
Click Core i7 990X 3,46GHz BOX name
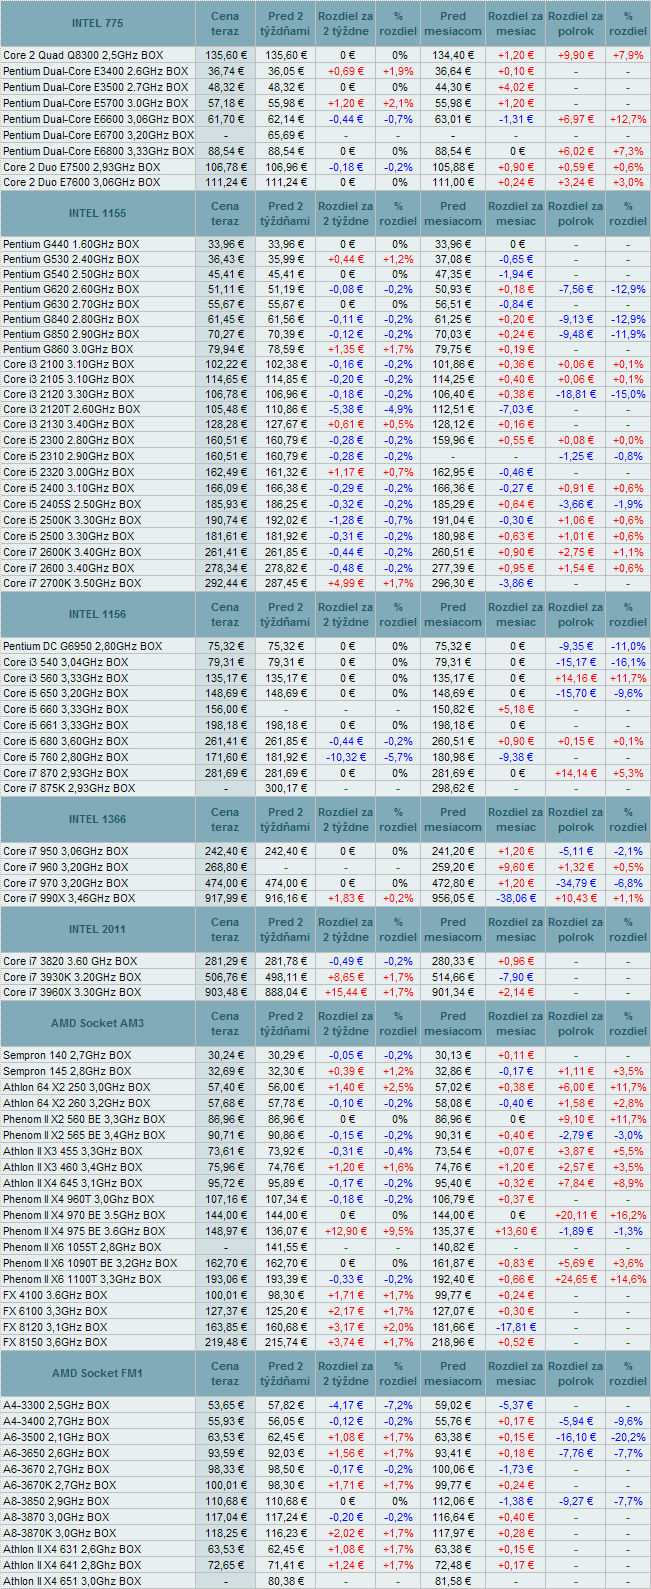tap(69, 898)
